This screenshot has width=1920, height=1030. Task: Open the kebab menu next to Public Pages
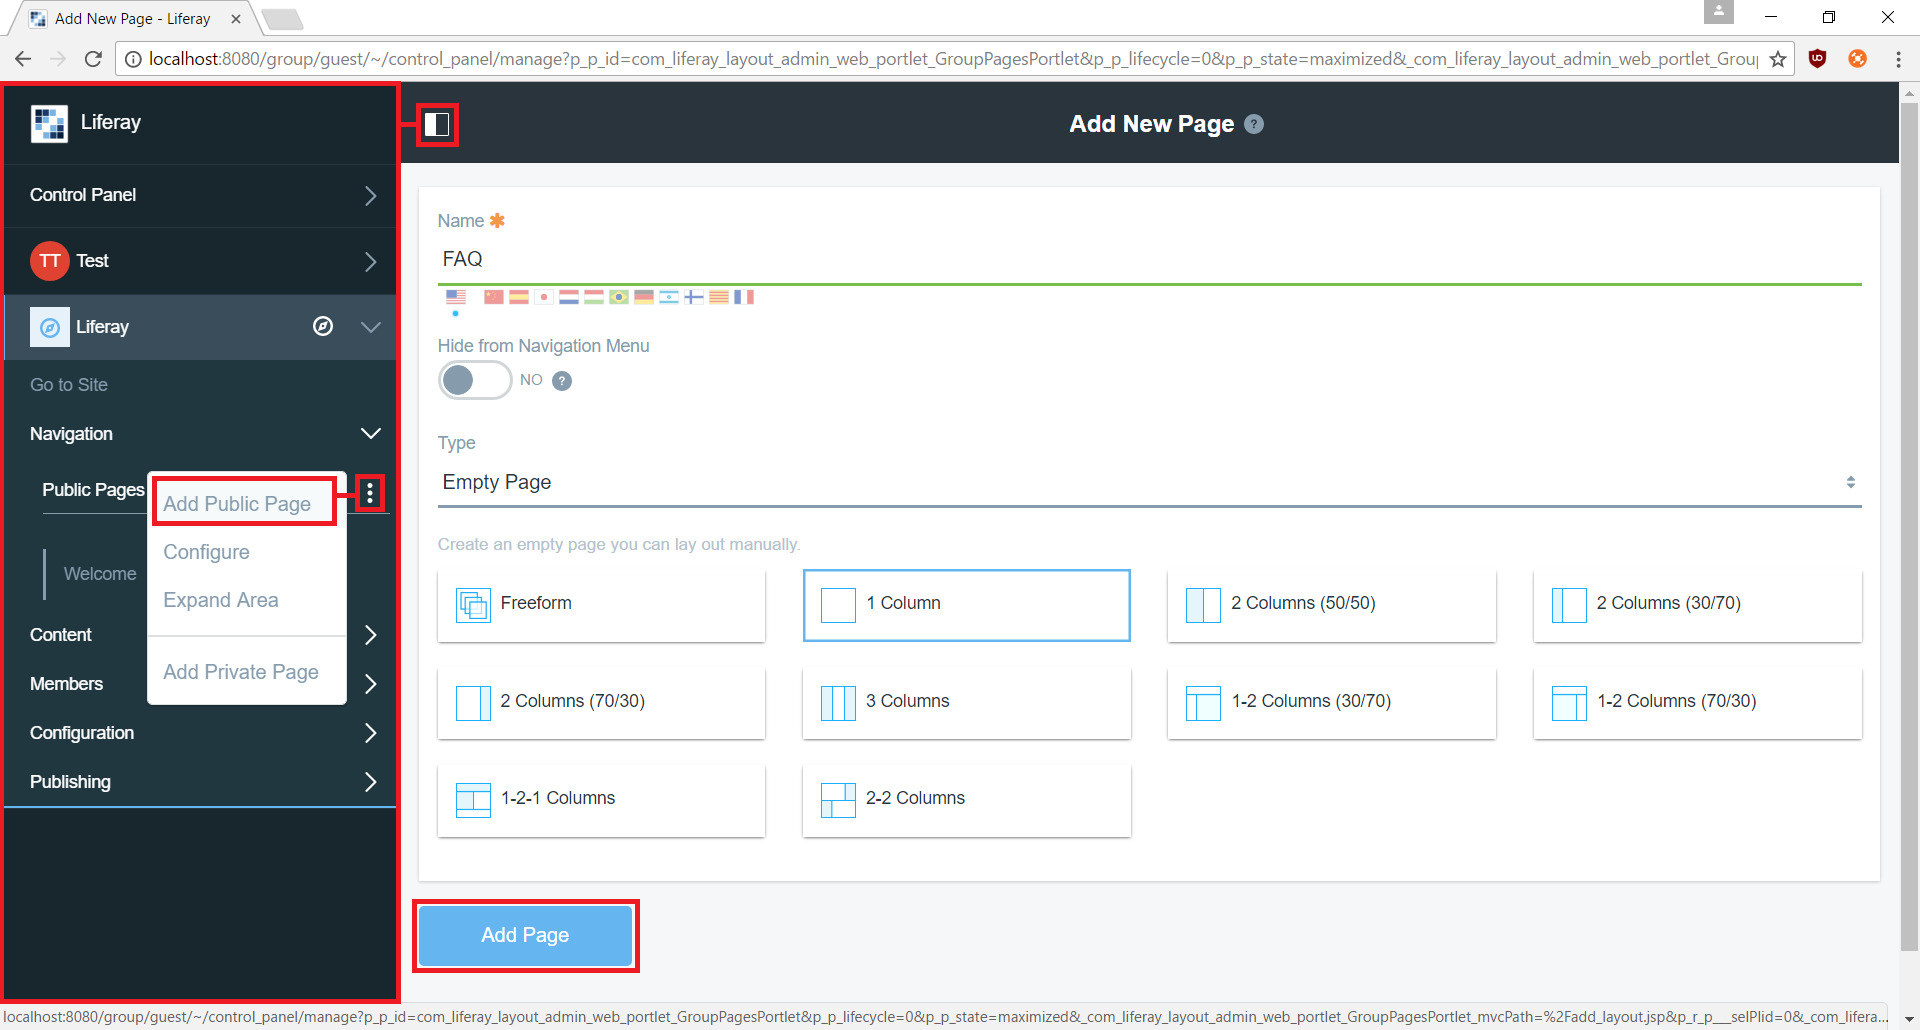[370, 492]
